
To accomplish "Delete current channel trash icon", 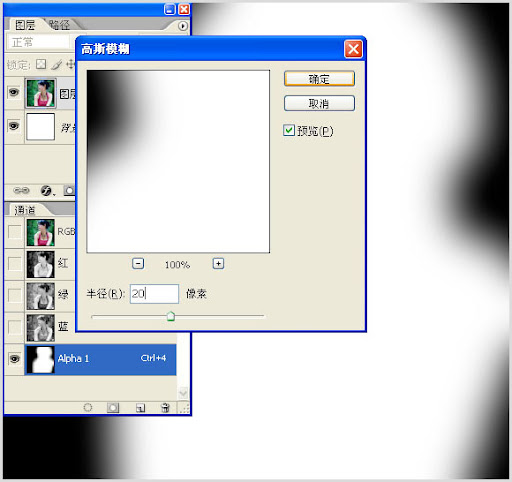I will 165,408.
